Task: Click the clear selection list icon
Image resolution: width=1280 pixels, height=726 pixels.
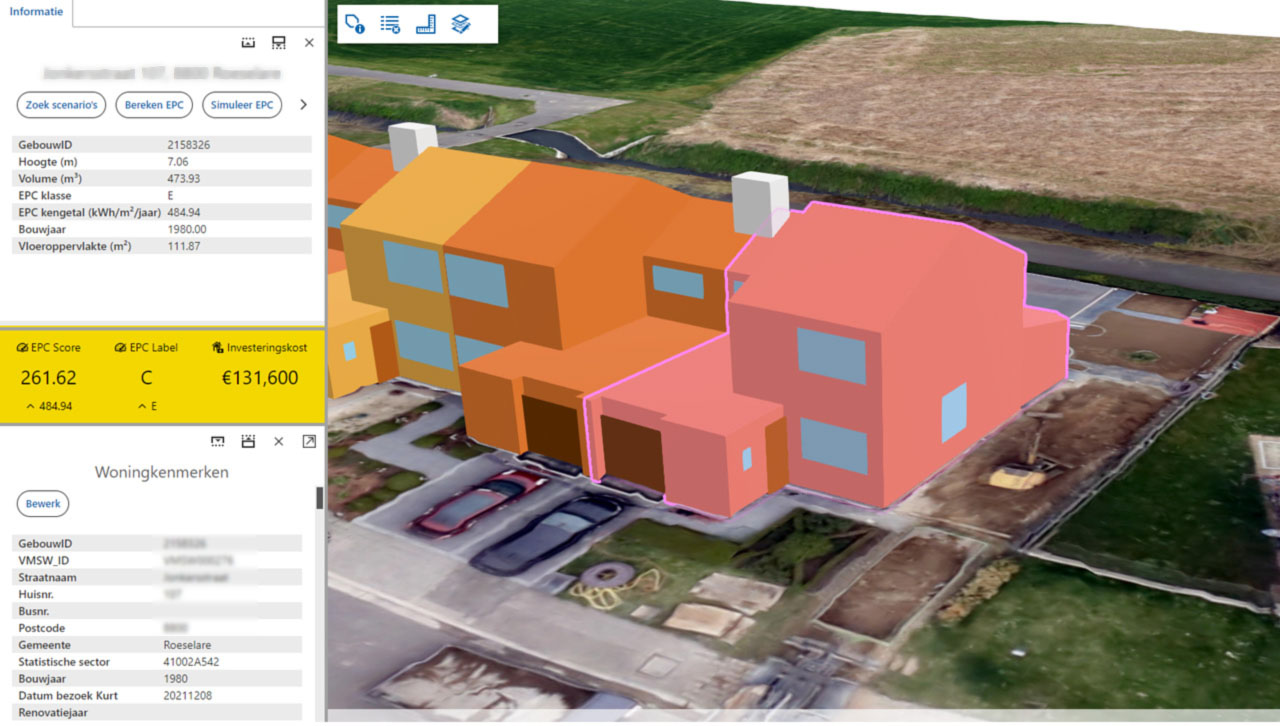Action: point(390,24)
